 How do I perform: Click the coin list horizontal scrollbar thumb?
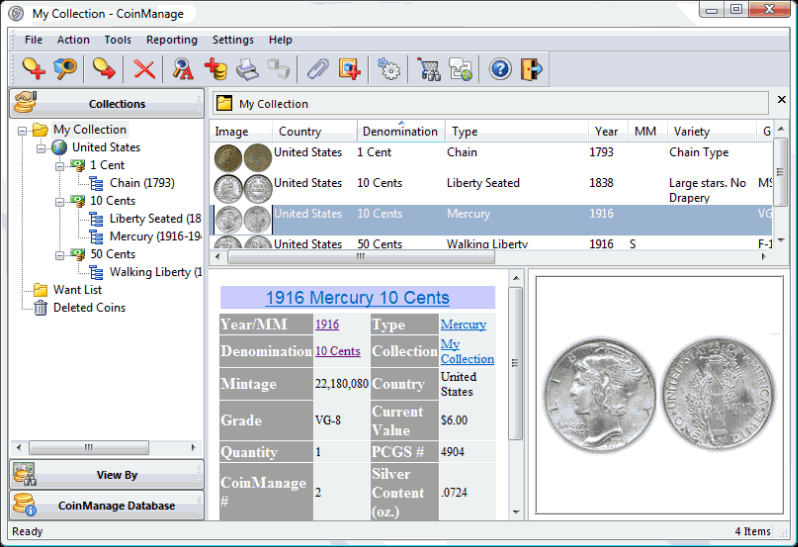(x=360, y=257)
